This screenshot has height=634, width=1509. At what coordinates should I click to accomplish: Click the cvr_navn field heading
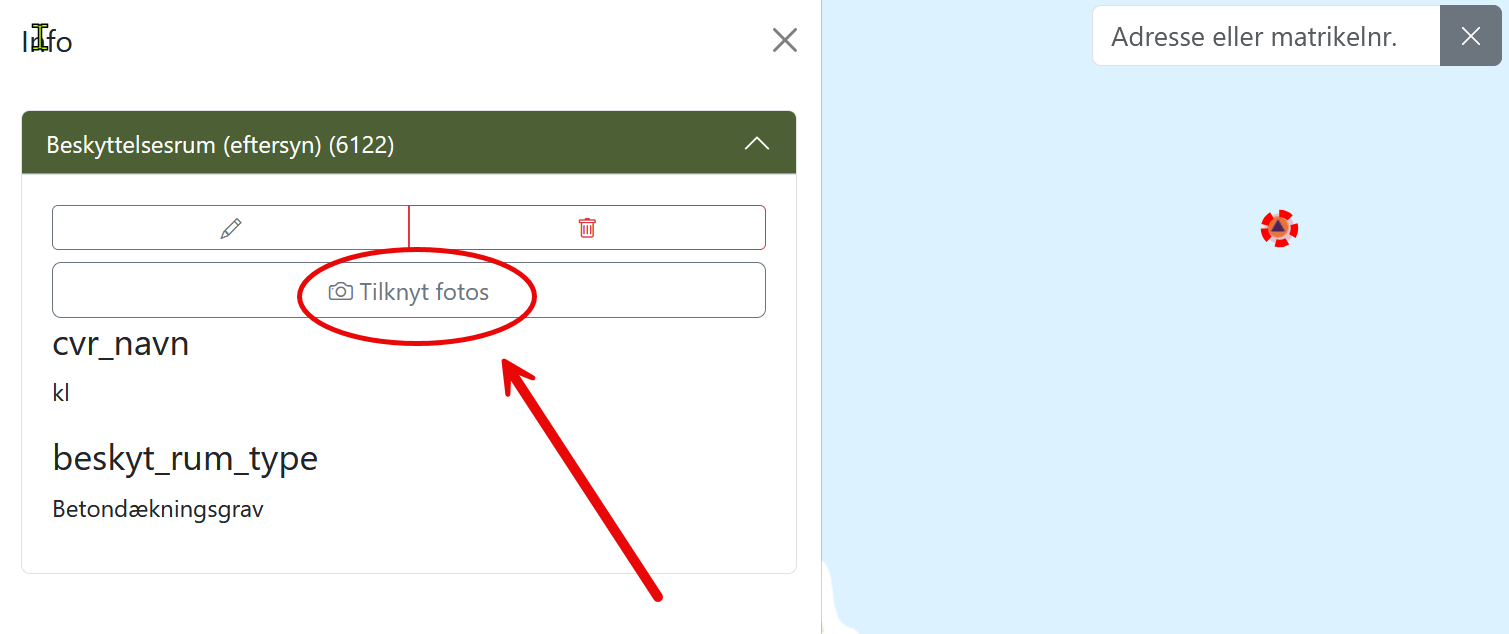click(x=121, y=344)
